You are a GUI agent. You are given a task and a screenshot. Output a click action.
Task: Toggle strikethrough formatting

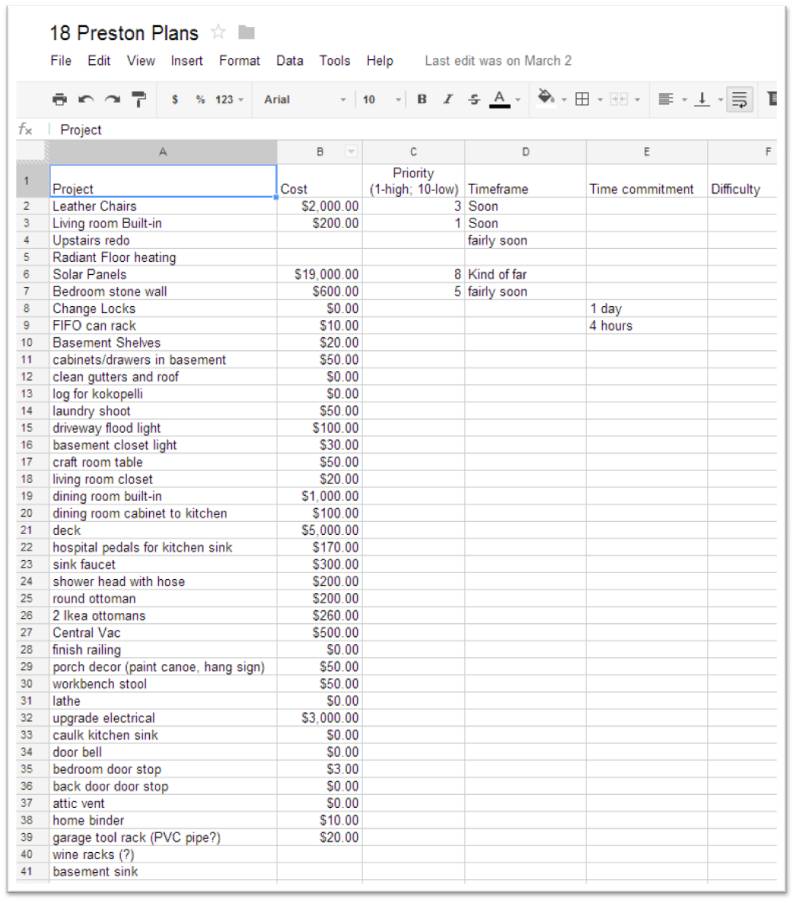tap(474, 100)
